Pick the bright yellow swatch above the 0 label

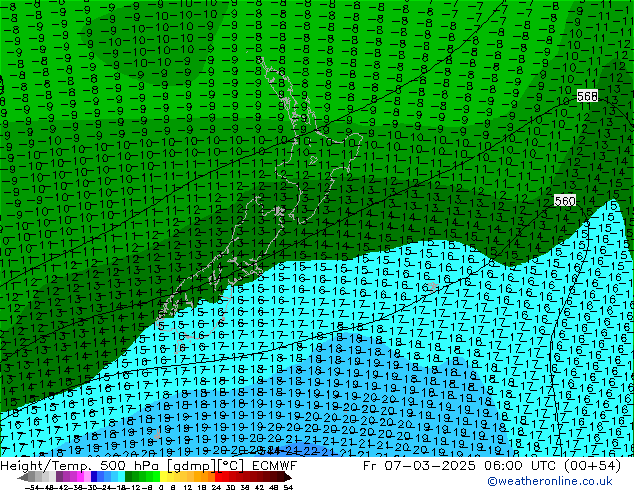click(x=163, y=478)
